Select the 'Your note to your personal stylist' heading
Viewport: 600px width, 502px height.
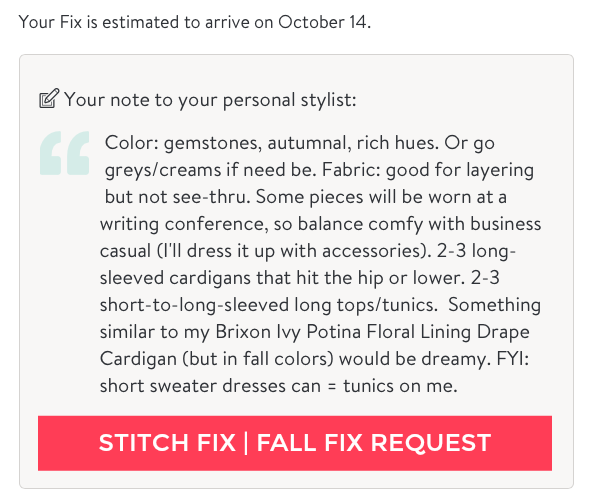click(x=210, y=100)
